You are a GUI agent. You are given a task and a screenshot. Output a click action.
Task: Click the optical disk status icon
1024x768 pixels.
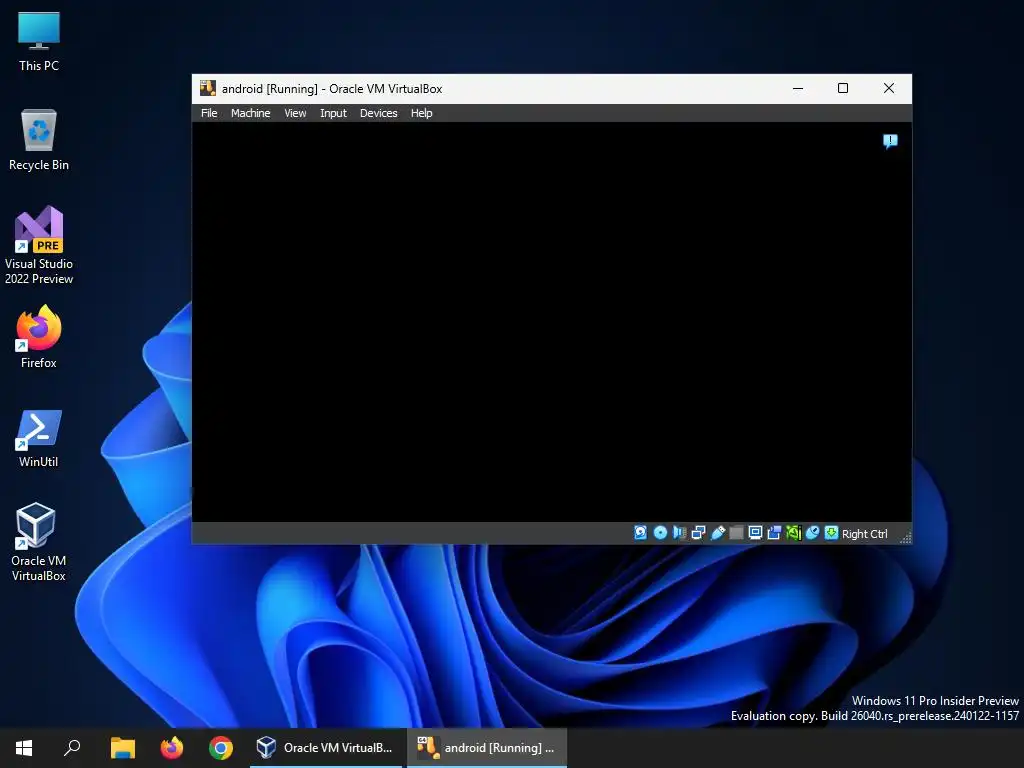pos(660,533)
